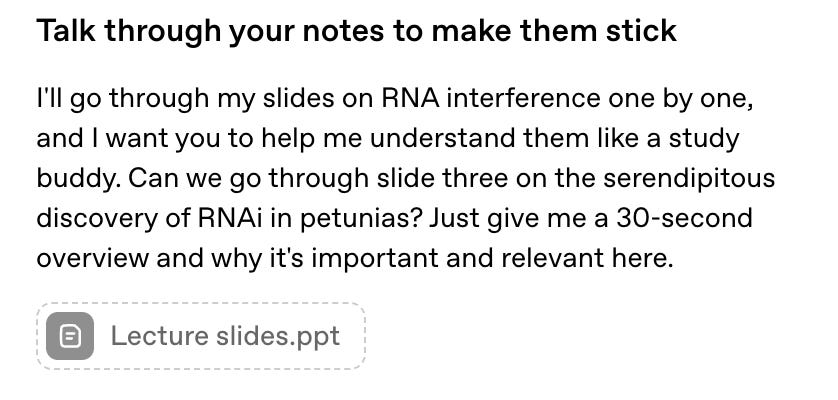Click the word 'understand' in the prompt

point(443,139)
